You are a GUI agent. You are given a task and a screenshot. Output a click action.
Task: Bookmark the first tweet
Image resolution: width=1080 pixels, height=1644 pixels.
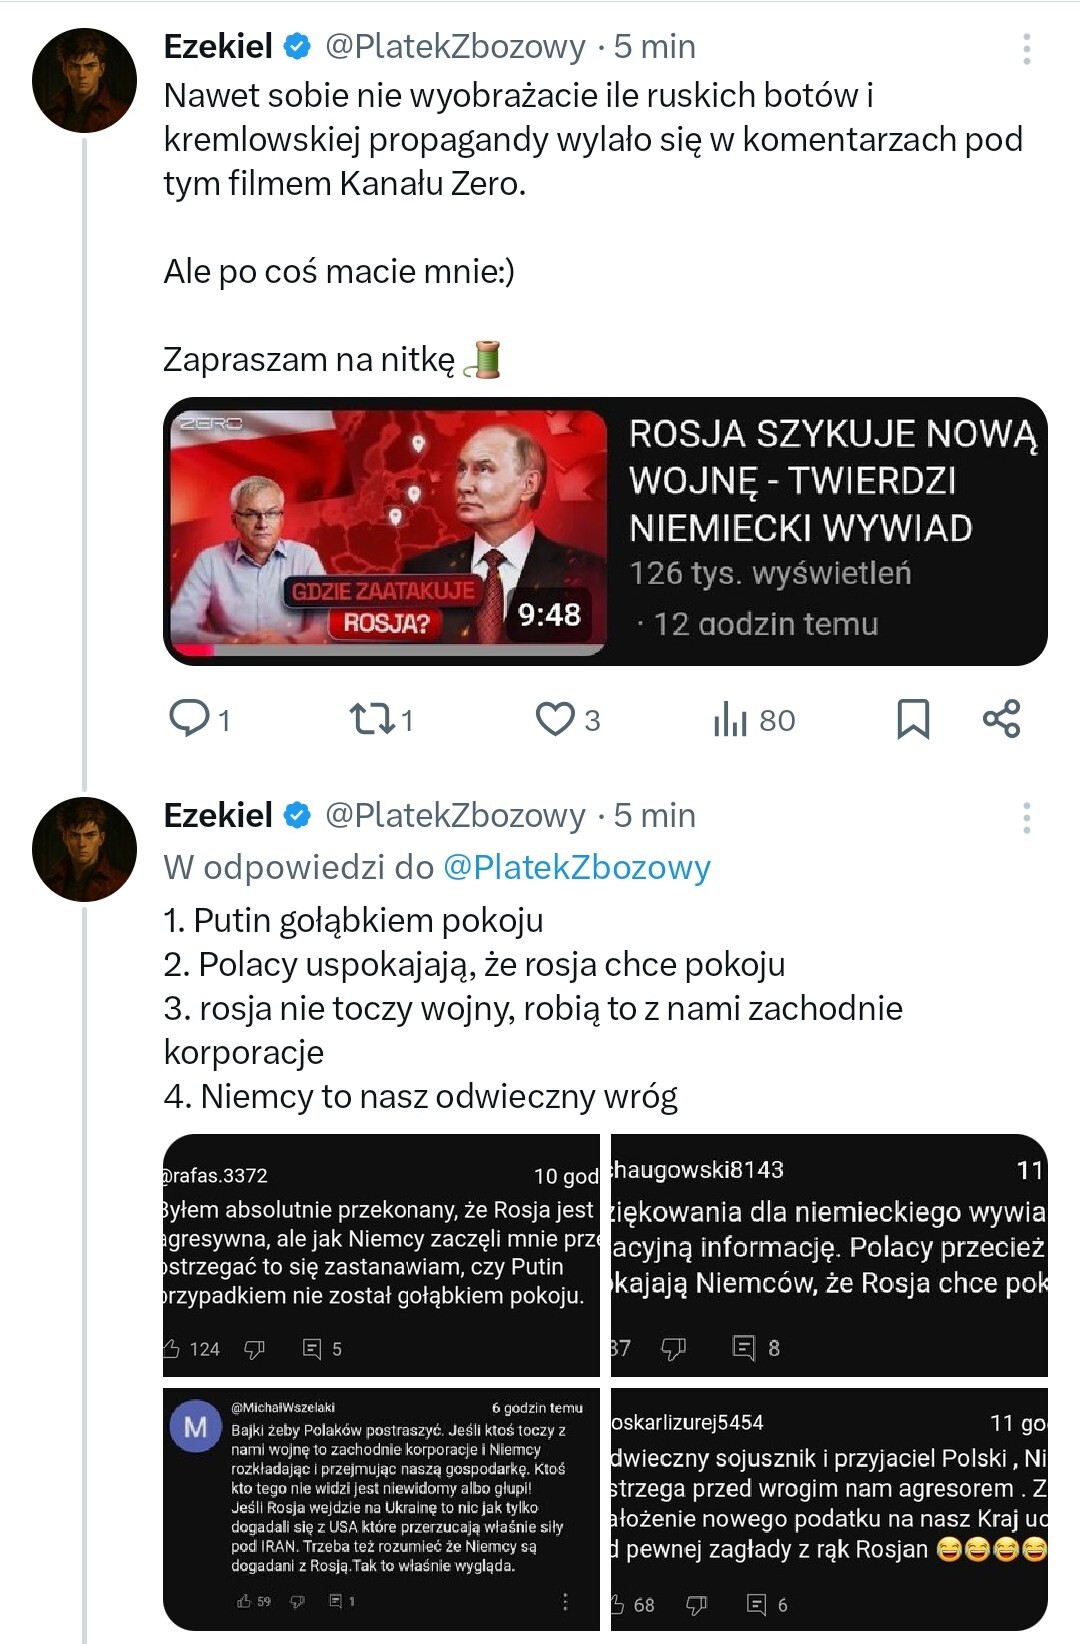[912, 719]
